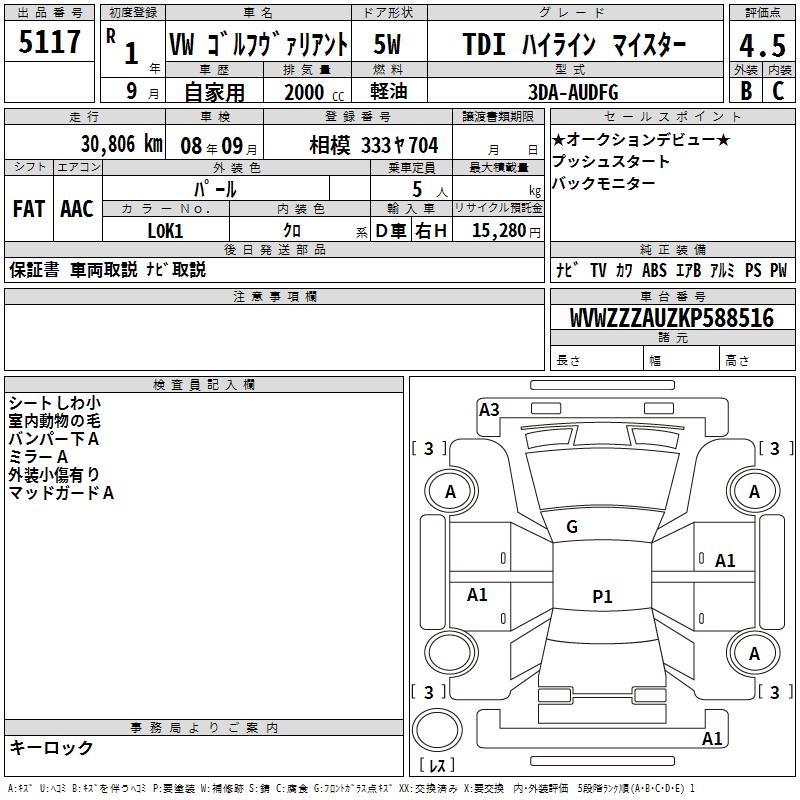Select air conditioner value AAC

click(77, 209)
